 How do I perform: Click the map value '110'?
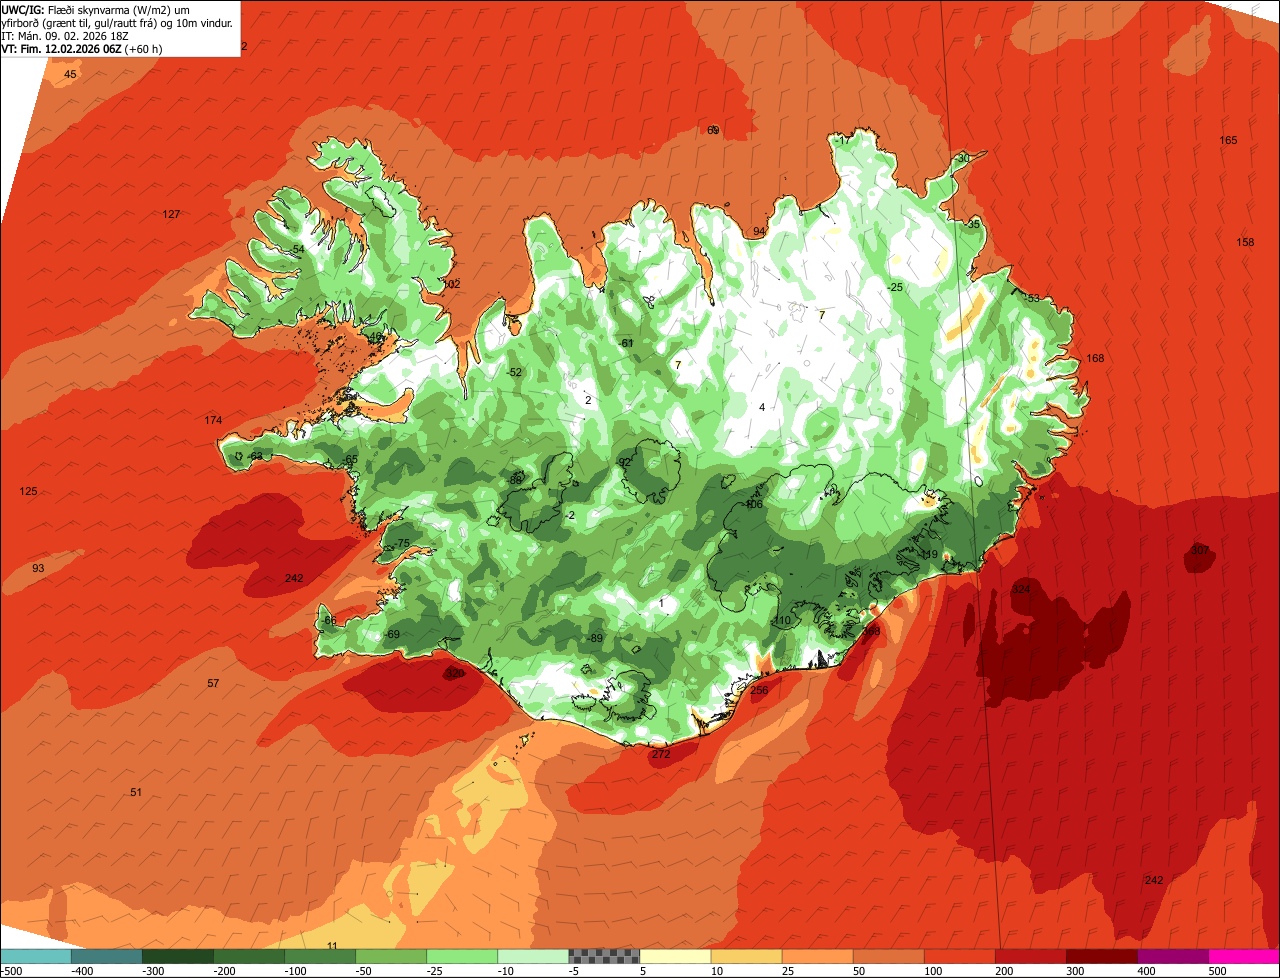coord(782,621)
